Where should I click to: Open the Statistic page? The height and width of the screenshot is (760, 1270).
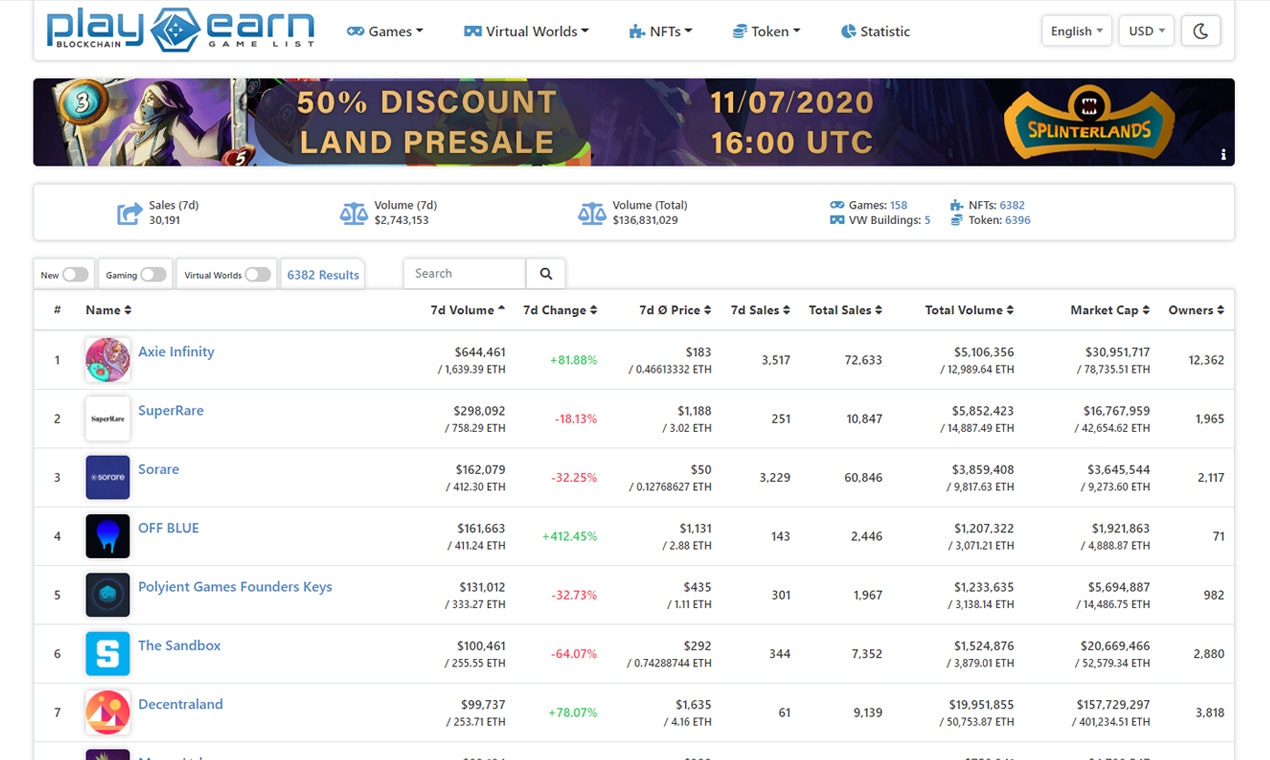pyautogui.click(x=875, y=31)
